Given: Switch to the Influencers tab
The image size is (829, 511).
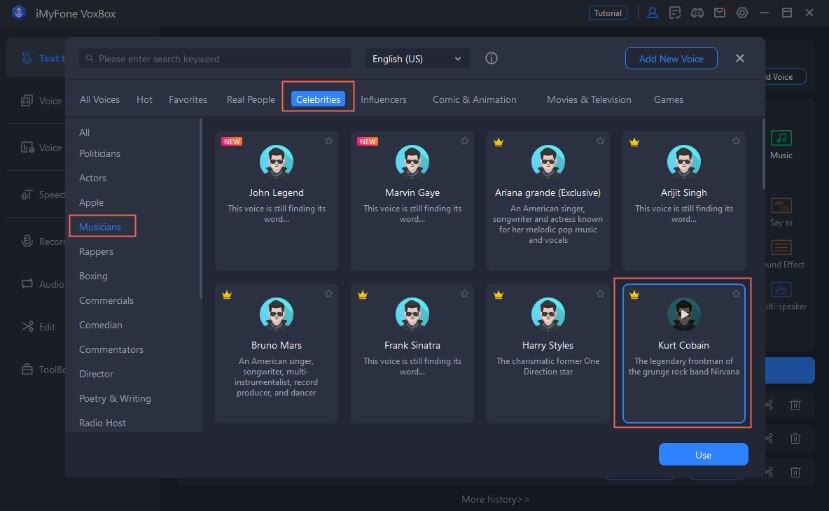Looking at the screenshot, I should [x=383, y=99].
